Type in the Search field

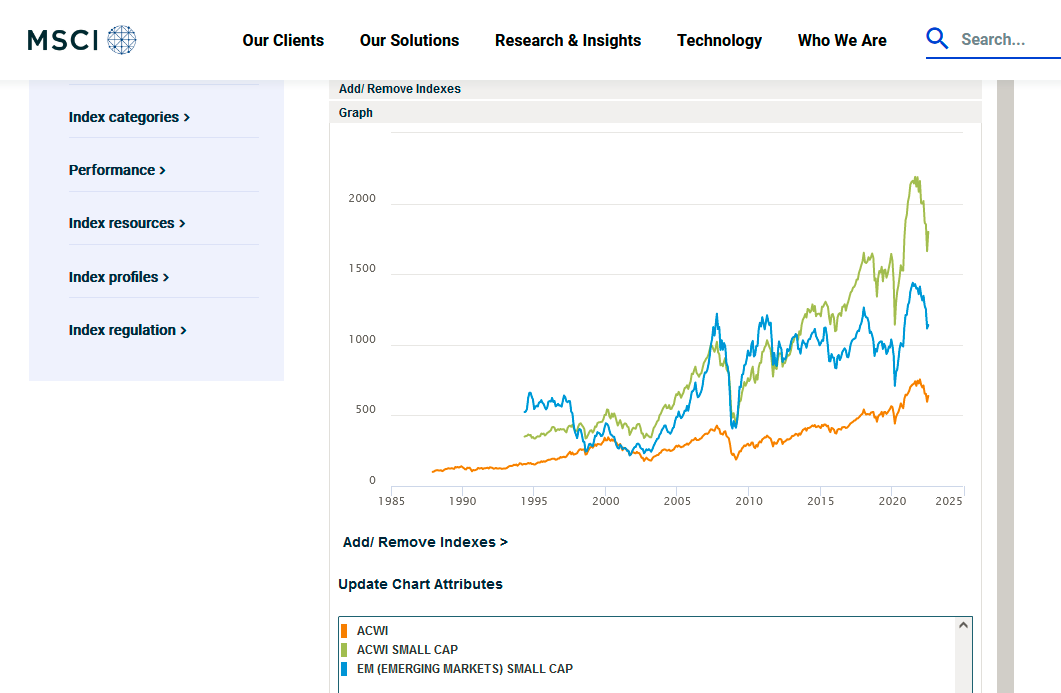coord(1005,40)
